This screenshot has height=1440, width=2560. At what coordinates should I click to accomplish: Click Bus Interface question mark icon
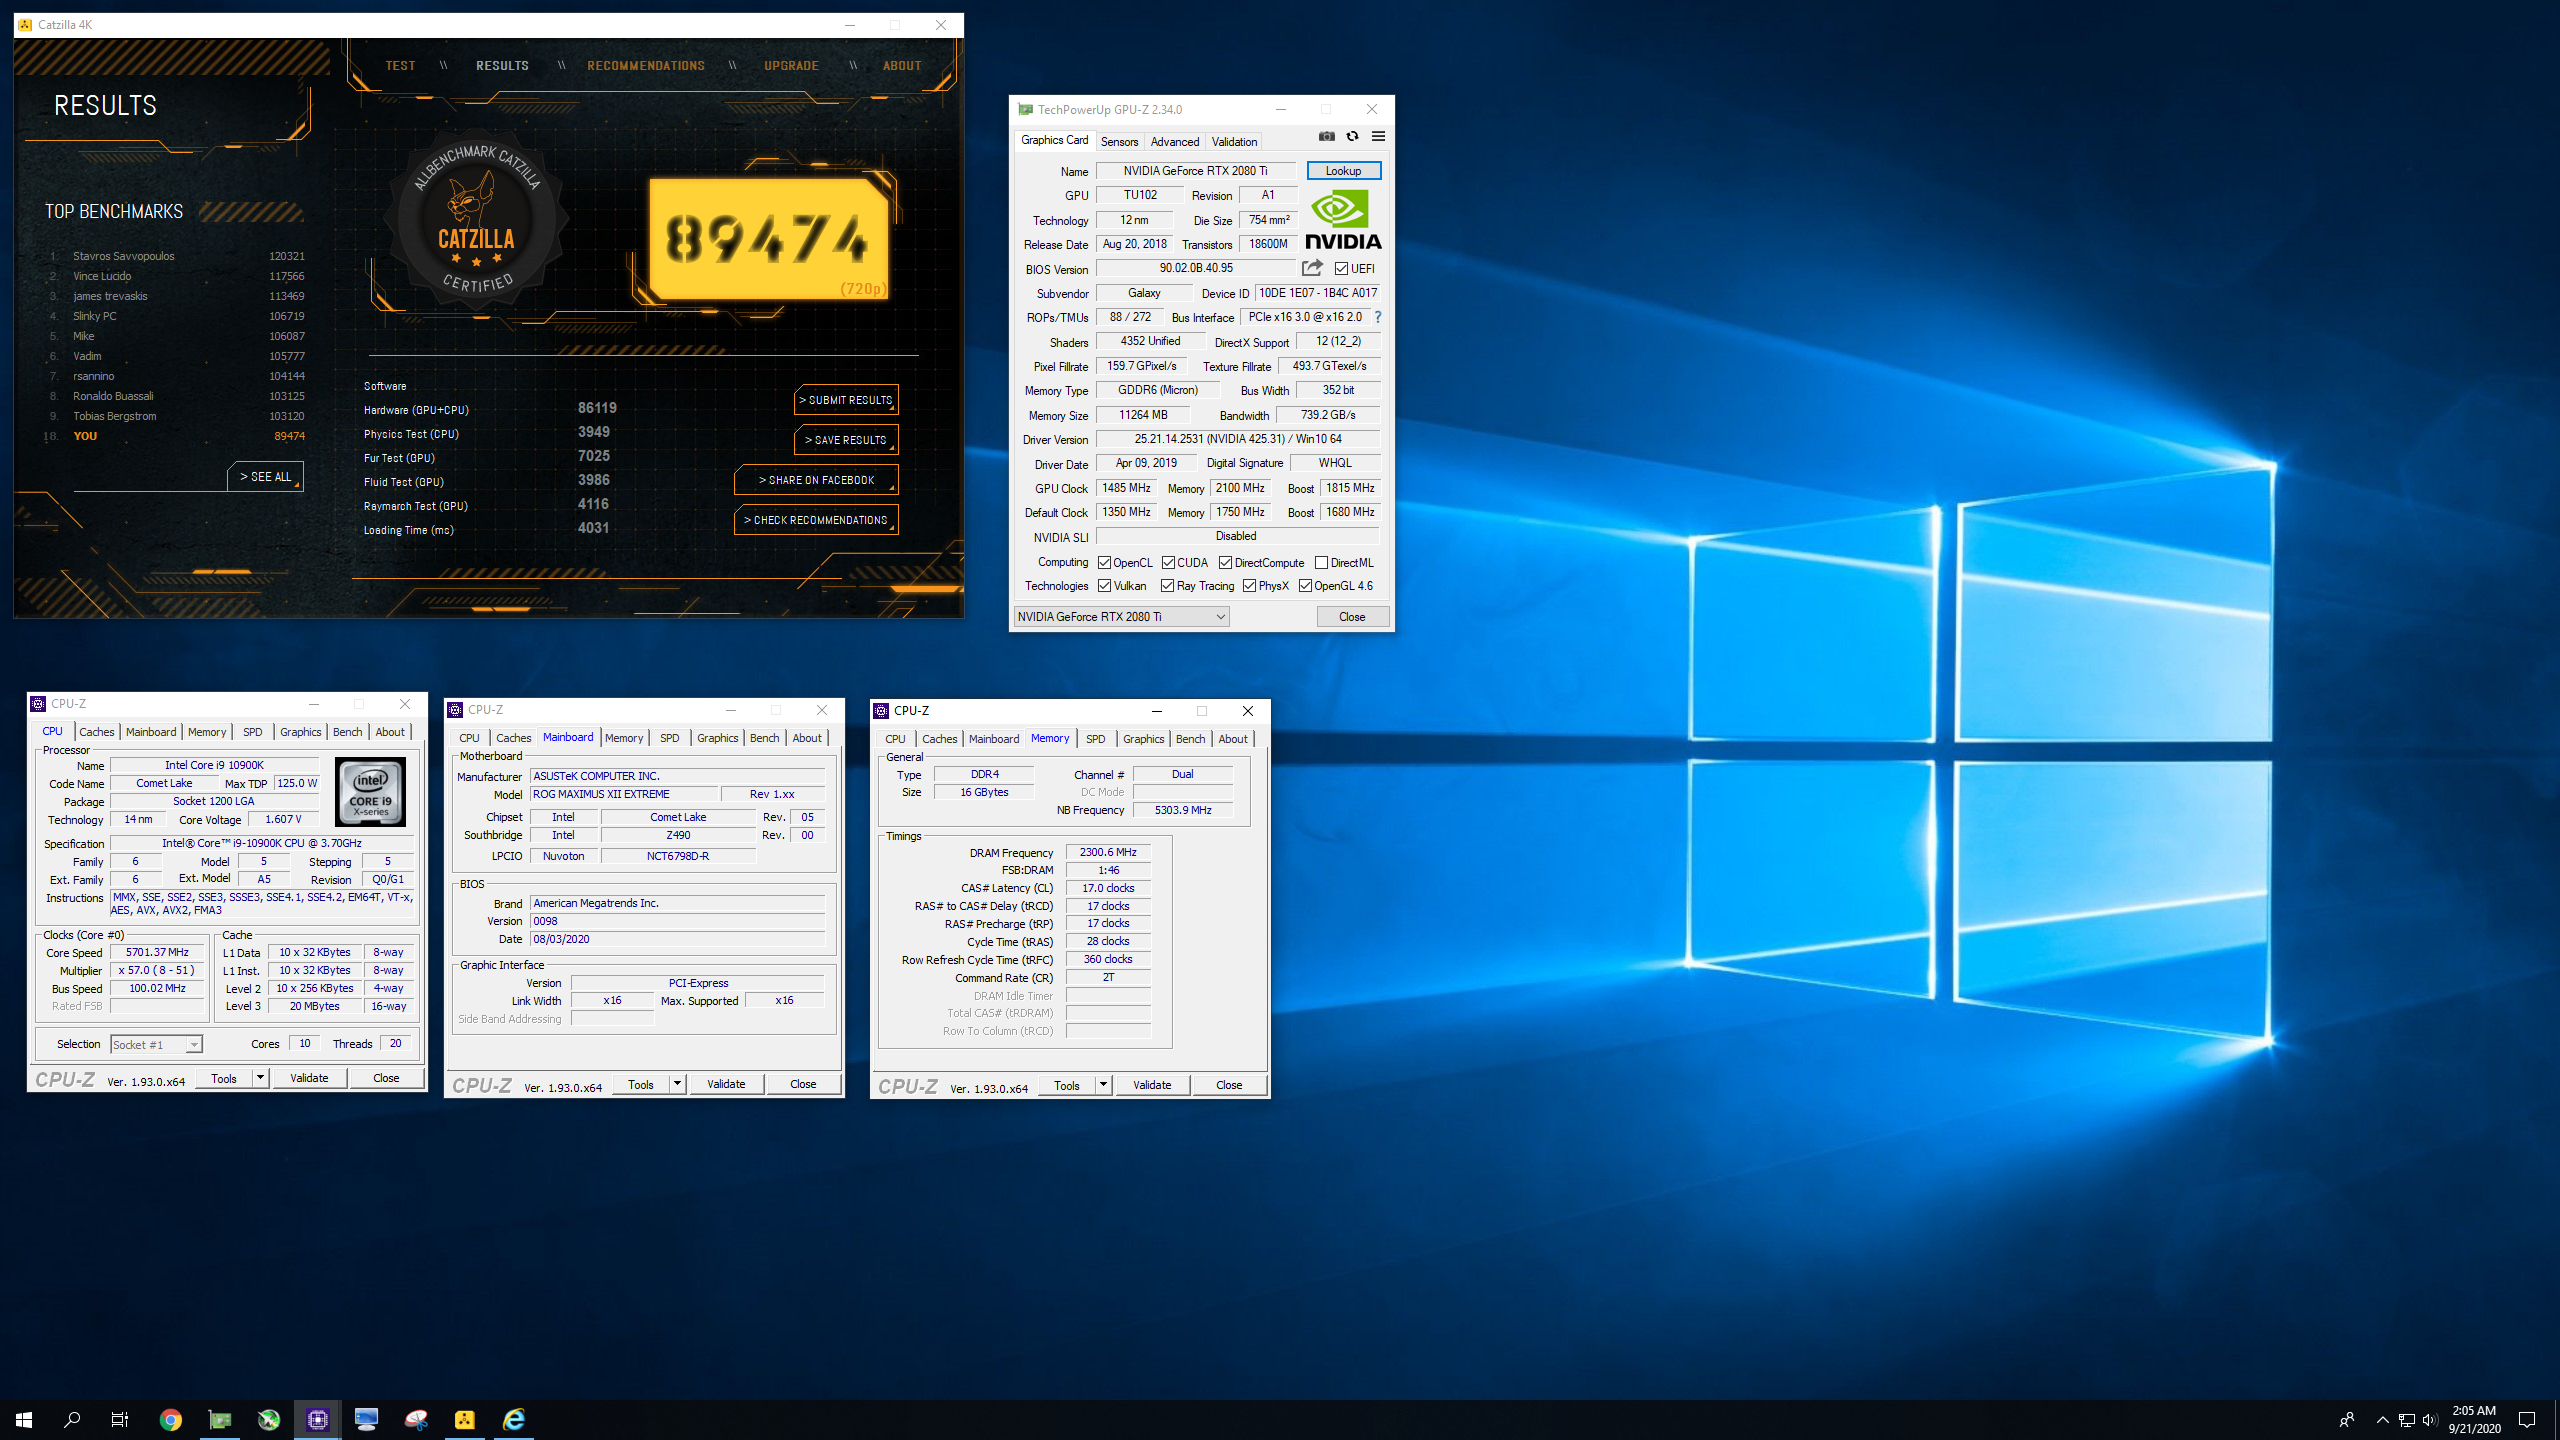[1377, 317]
